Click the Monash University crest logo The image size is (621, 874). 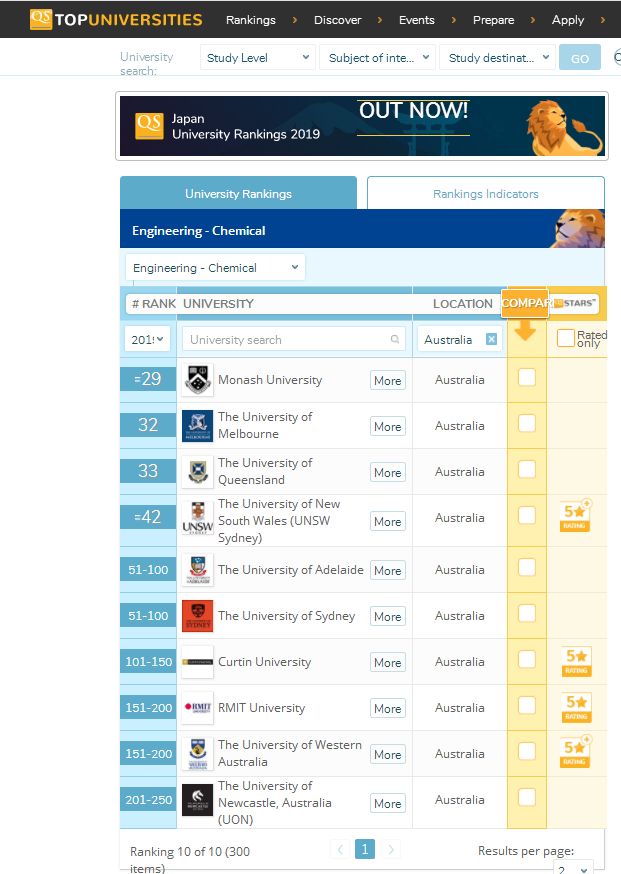click(x=198, y=380)
